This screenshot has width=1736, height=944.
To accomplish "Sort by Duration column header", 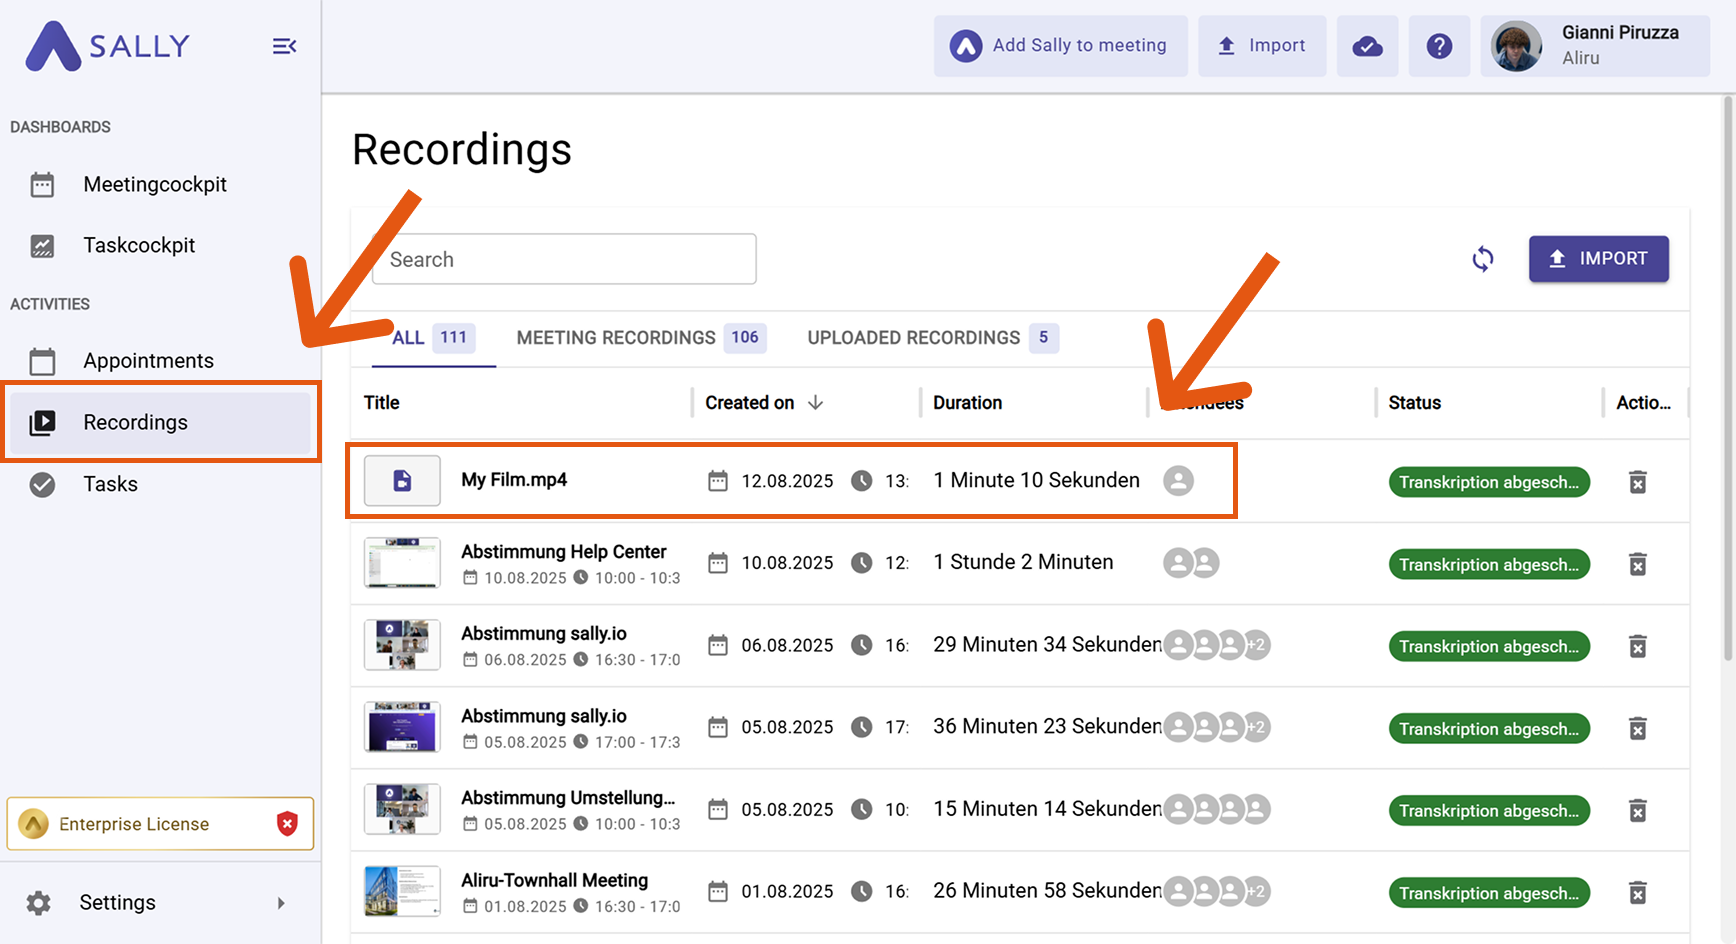I will point(967,403).
